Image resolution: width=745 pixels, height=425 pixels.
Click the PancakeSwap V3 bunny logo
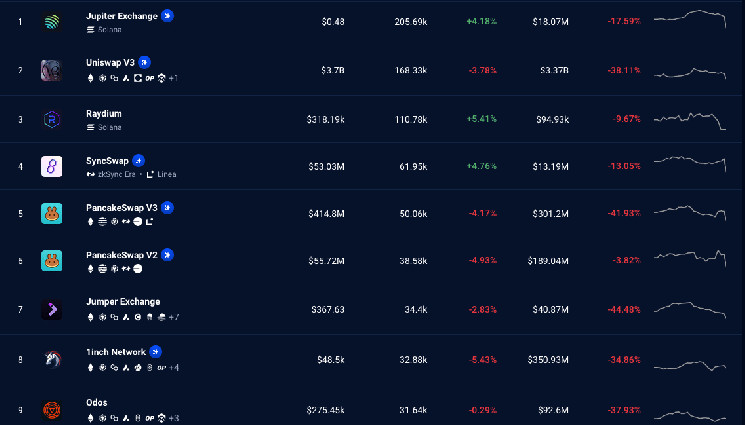click(52, 214)
